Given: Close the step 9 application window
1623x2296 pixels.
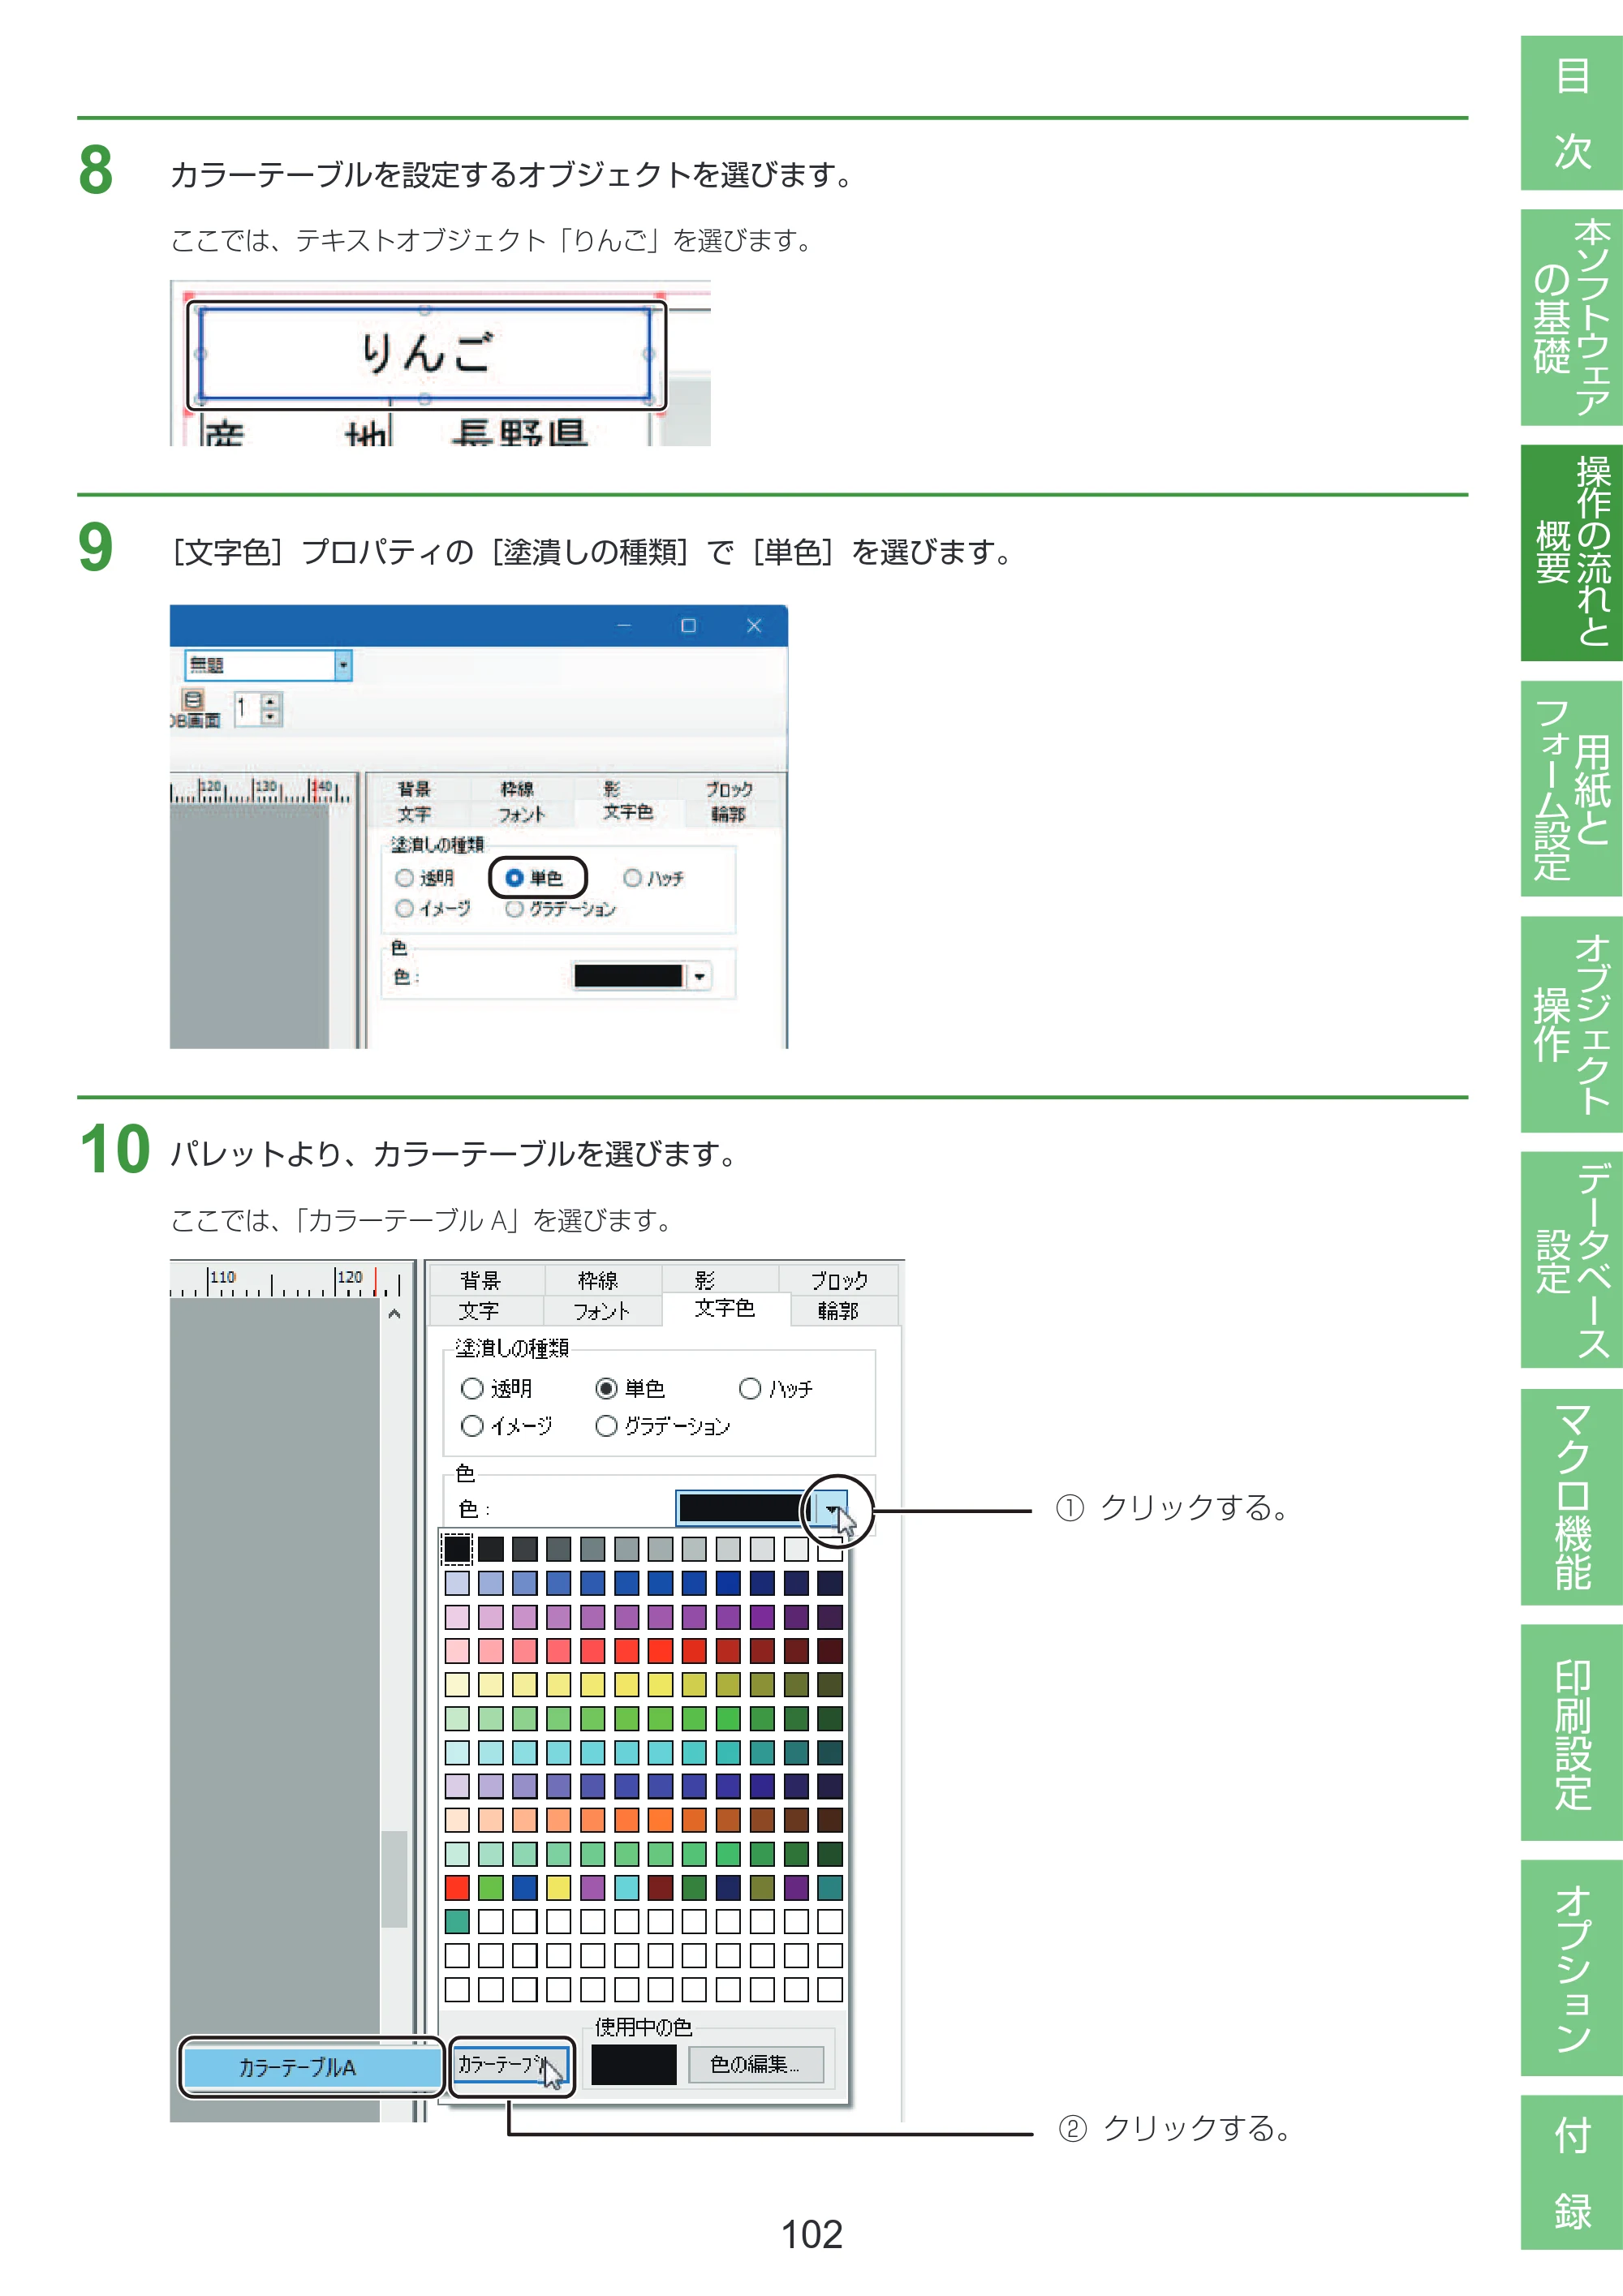Looking at the screenshot, I should point(754,626).
